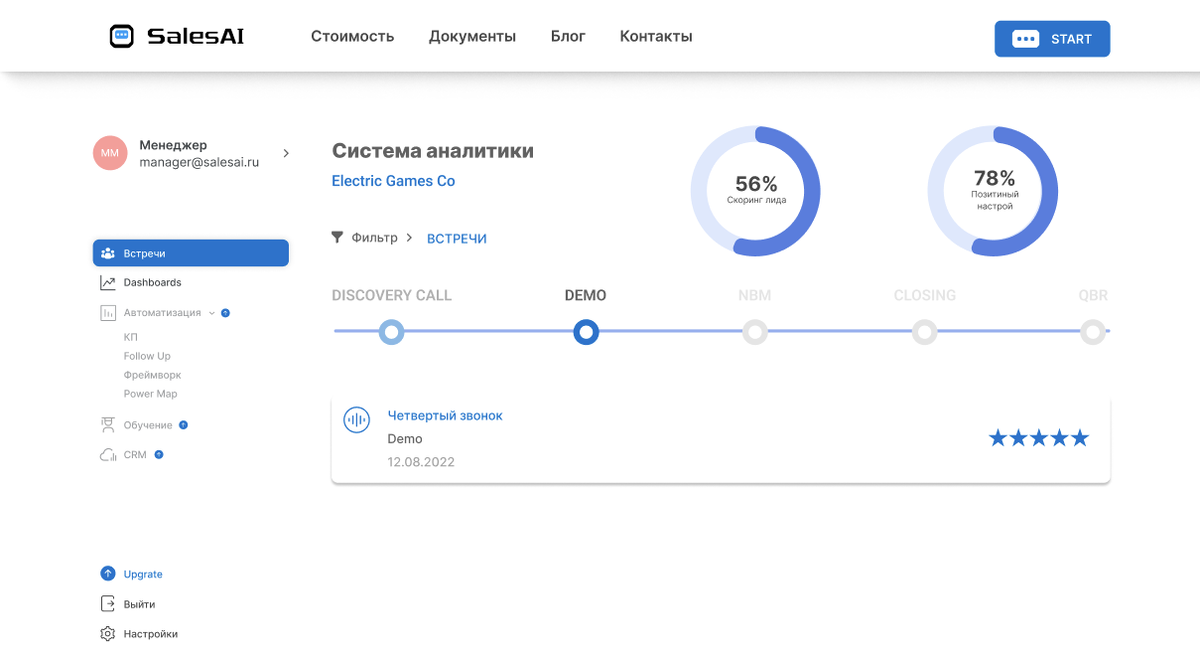The height and width of the screenshot is (658, 1200).
Task: Click the first rating star
Action: click(x=998, y=438)
